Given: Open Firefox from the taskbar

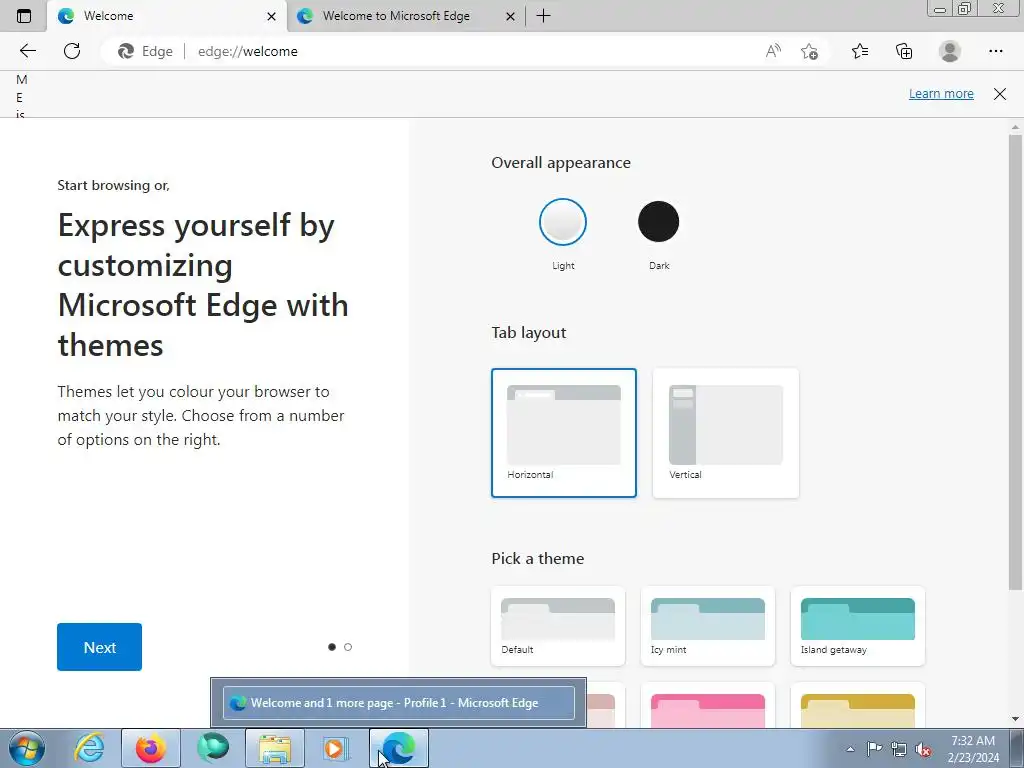Looking at the screenshot, I should point(151,748).
